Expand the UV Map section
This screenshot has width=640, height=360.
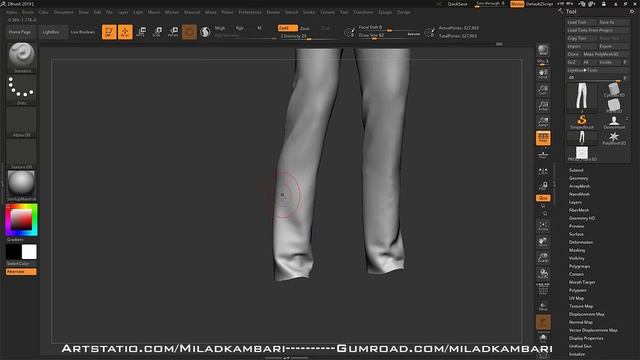pyautogui.click(x=576, y=298)
